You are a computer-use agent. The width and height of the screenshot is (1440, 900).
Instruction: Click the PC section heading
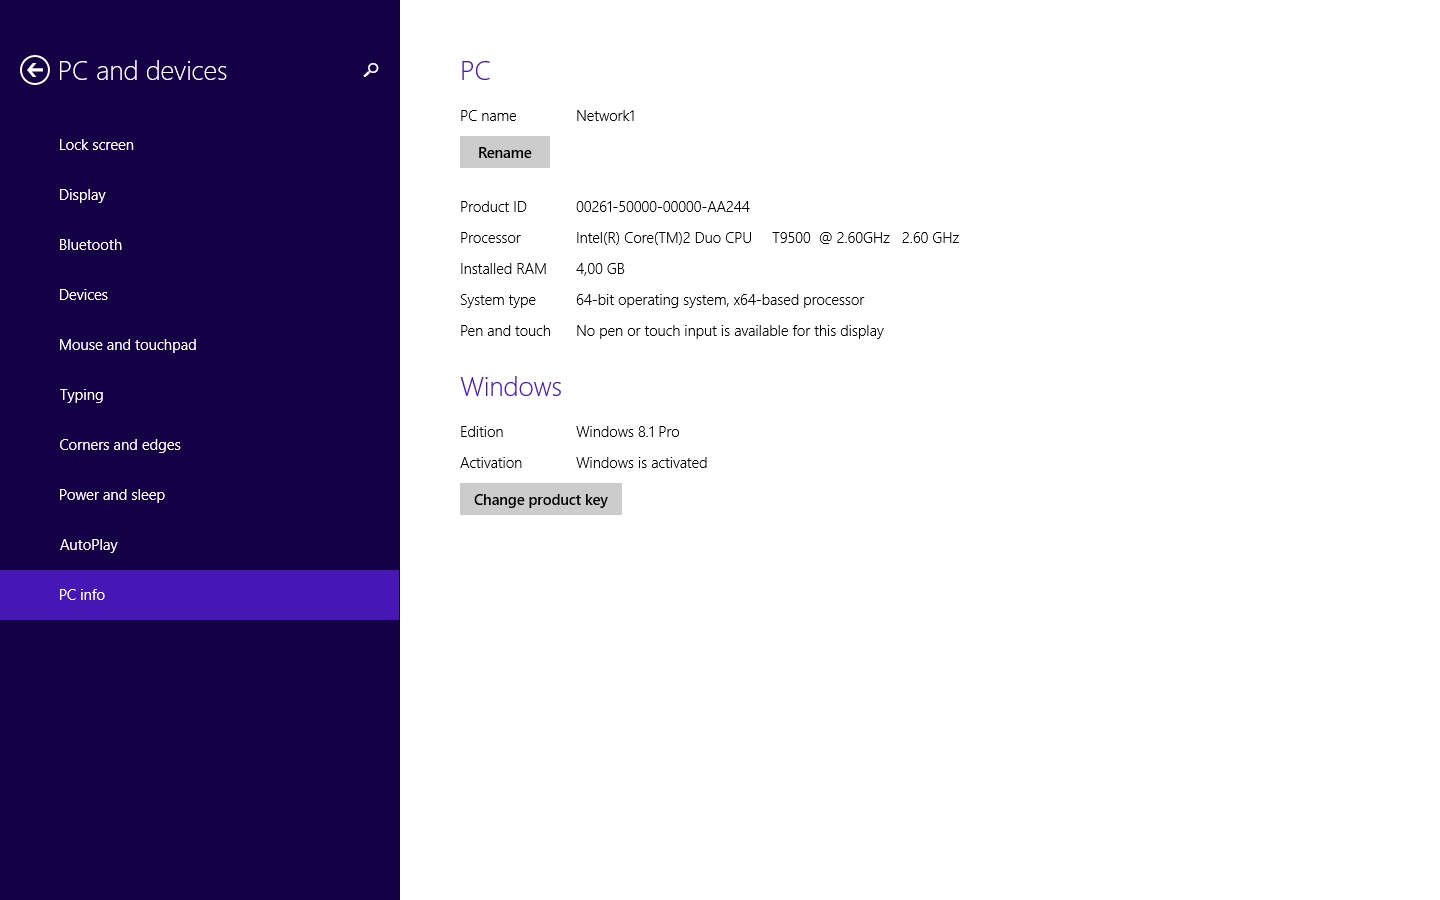[475, 71]
